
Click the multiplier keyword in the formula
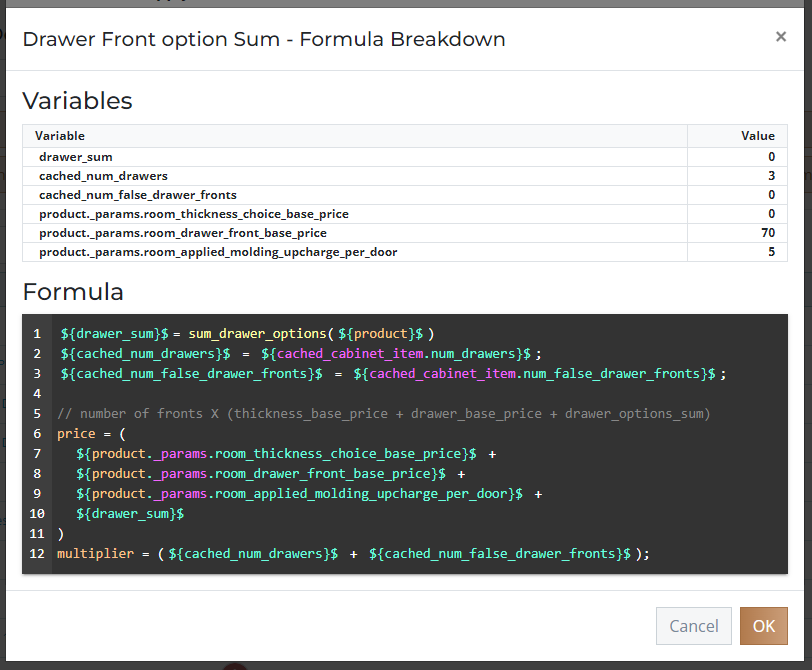95,554
